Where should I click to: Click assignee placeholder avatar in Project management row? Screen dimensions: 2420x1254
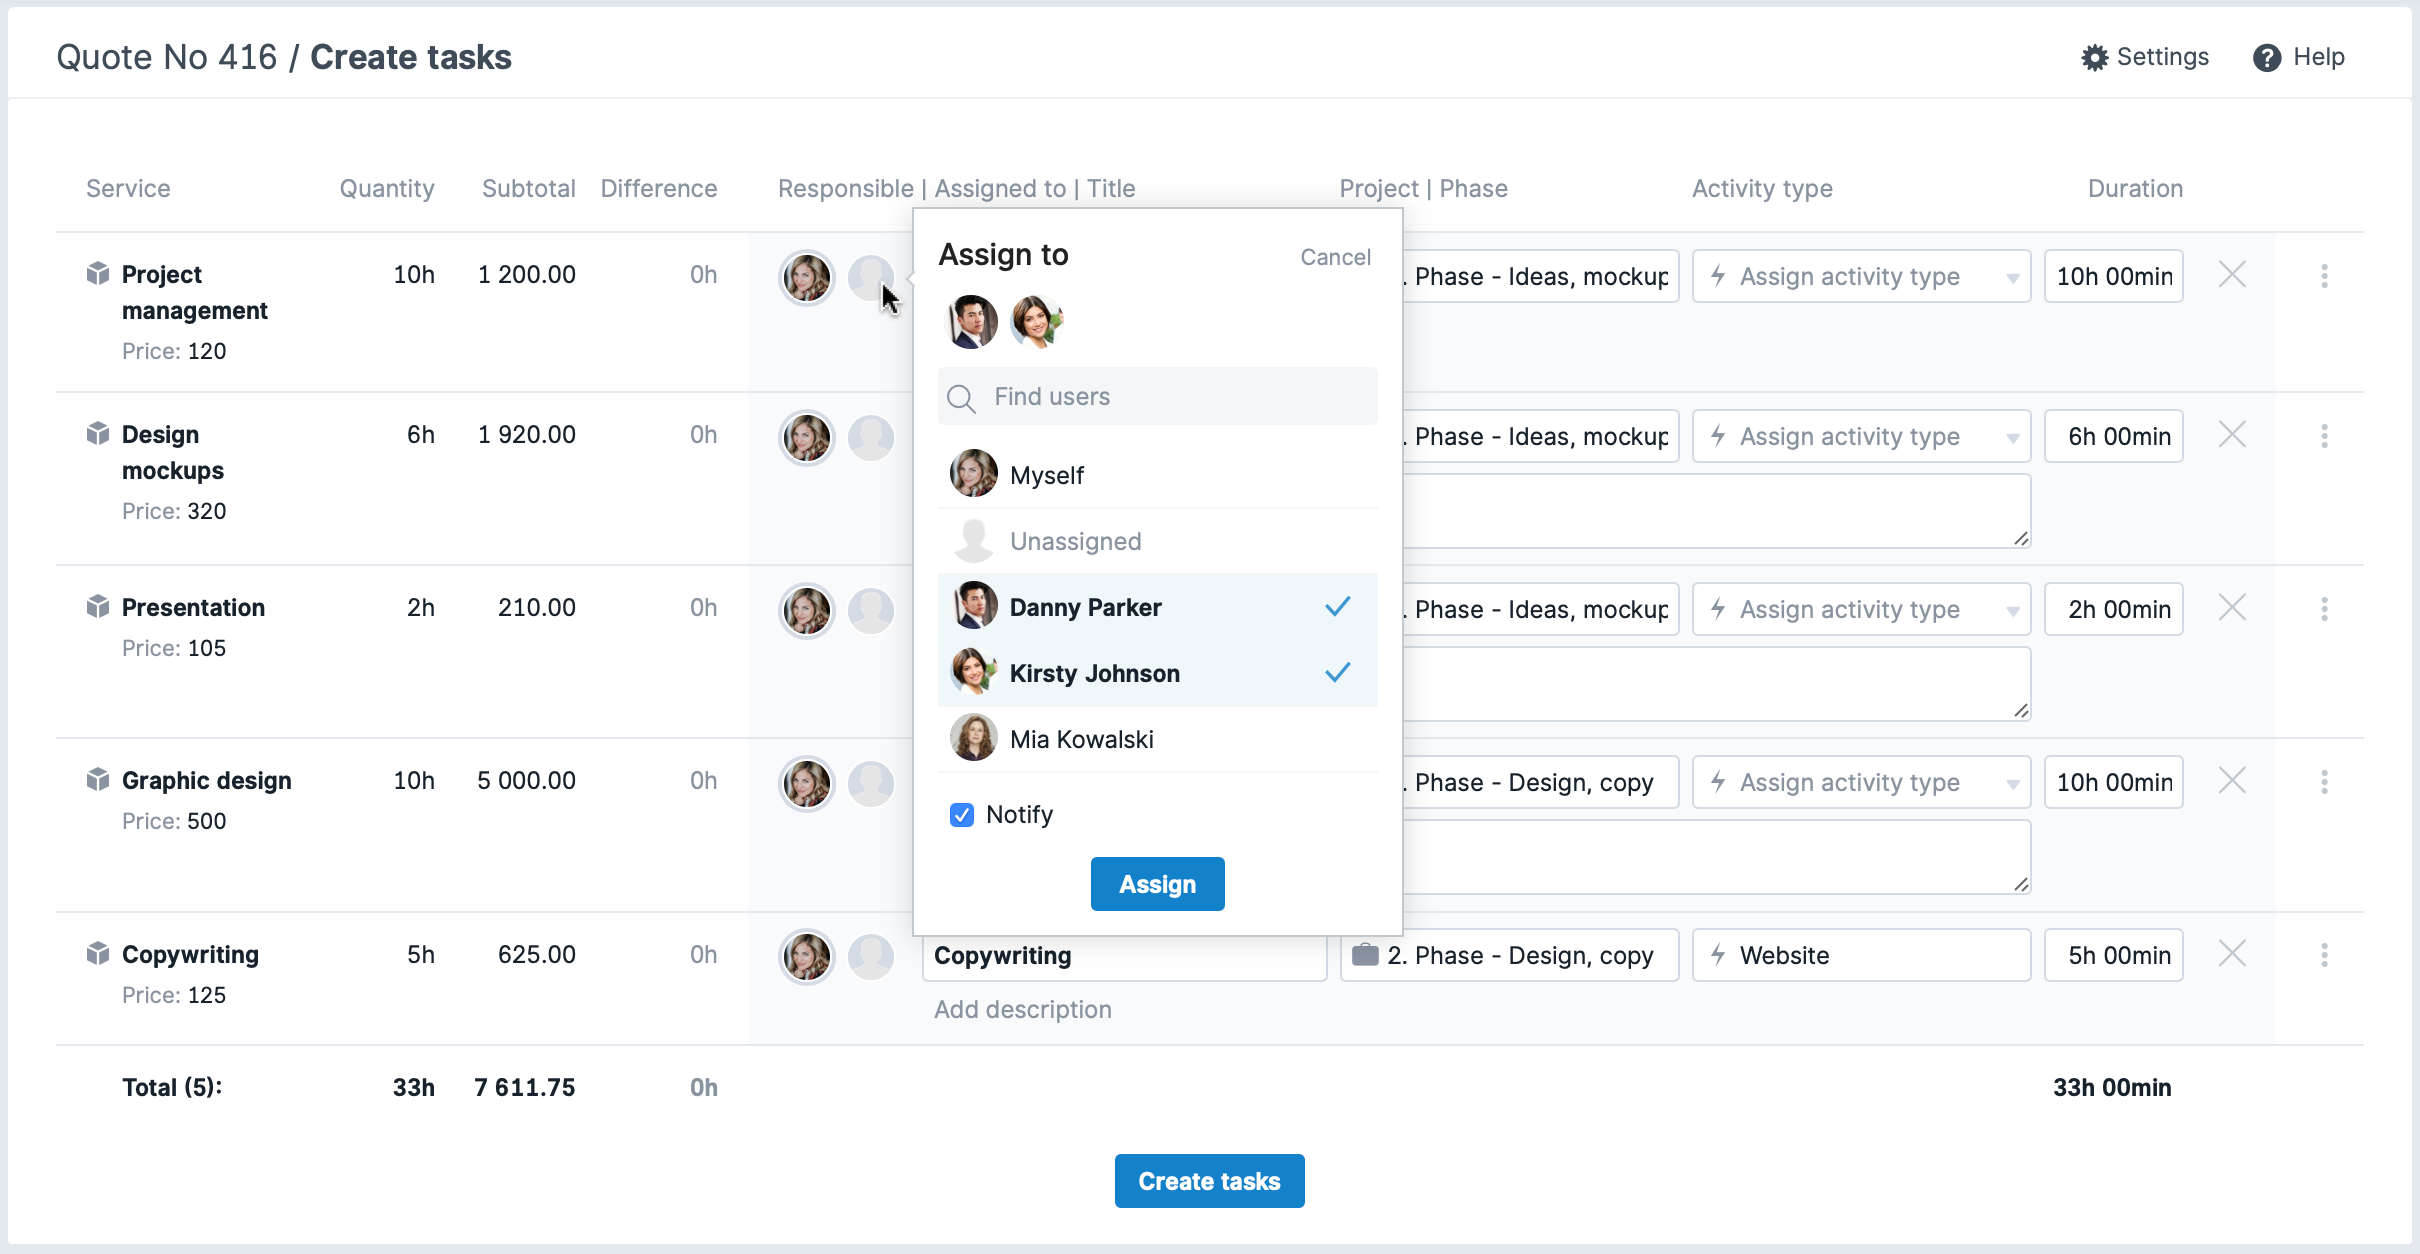pos(871,277)
